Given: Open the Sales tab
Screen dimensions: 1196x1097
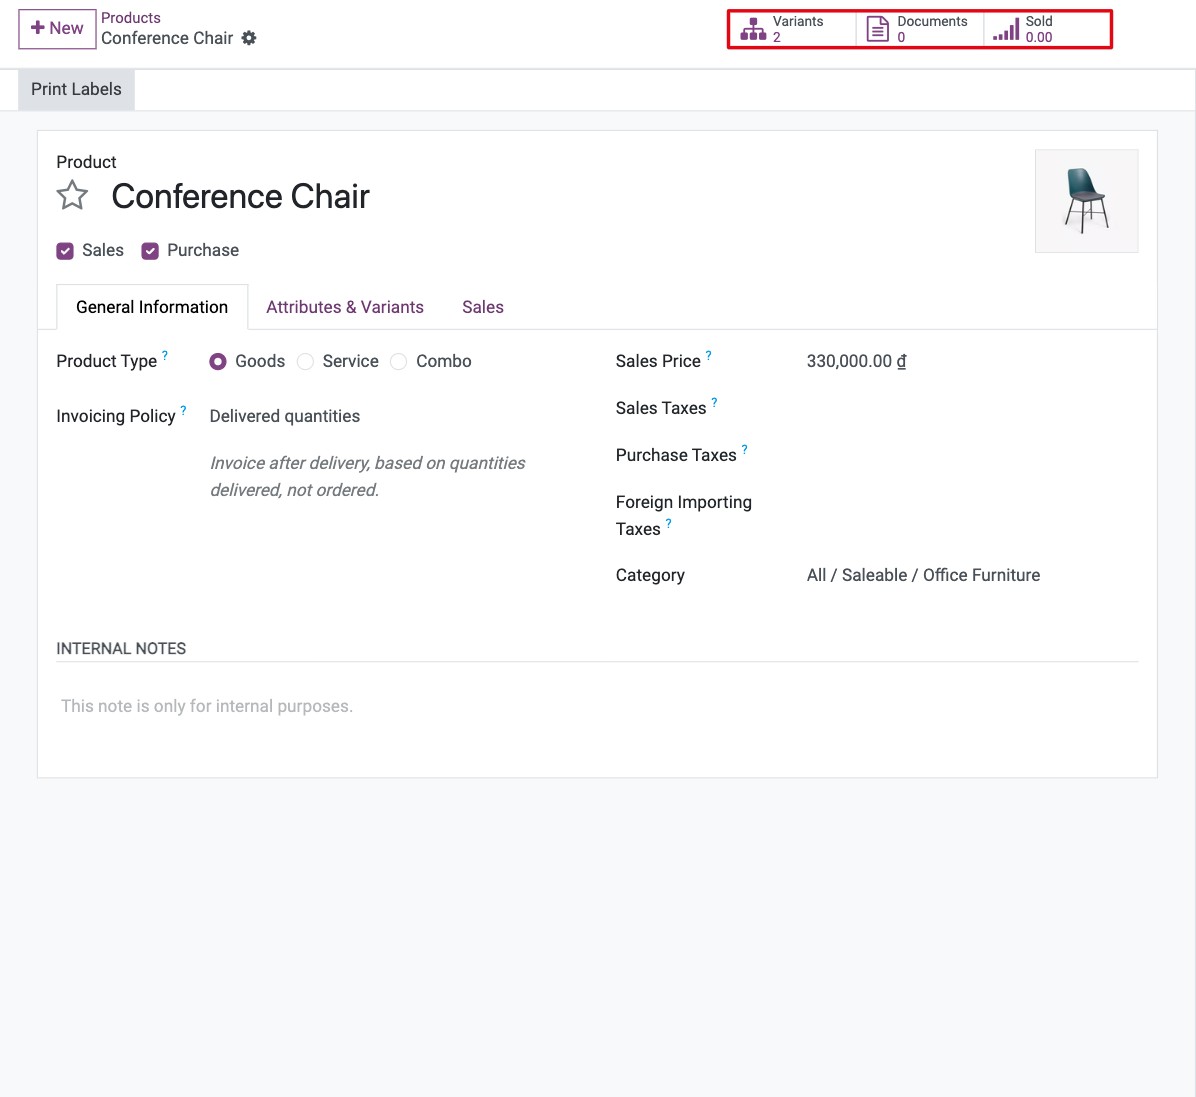Looking at the screenshot, I should [x=483, y=307].
